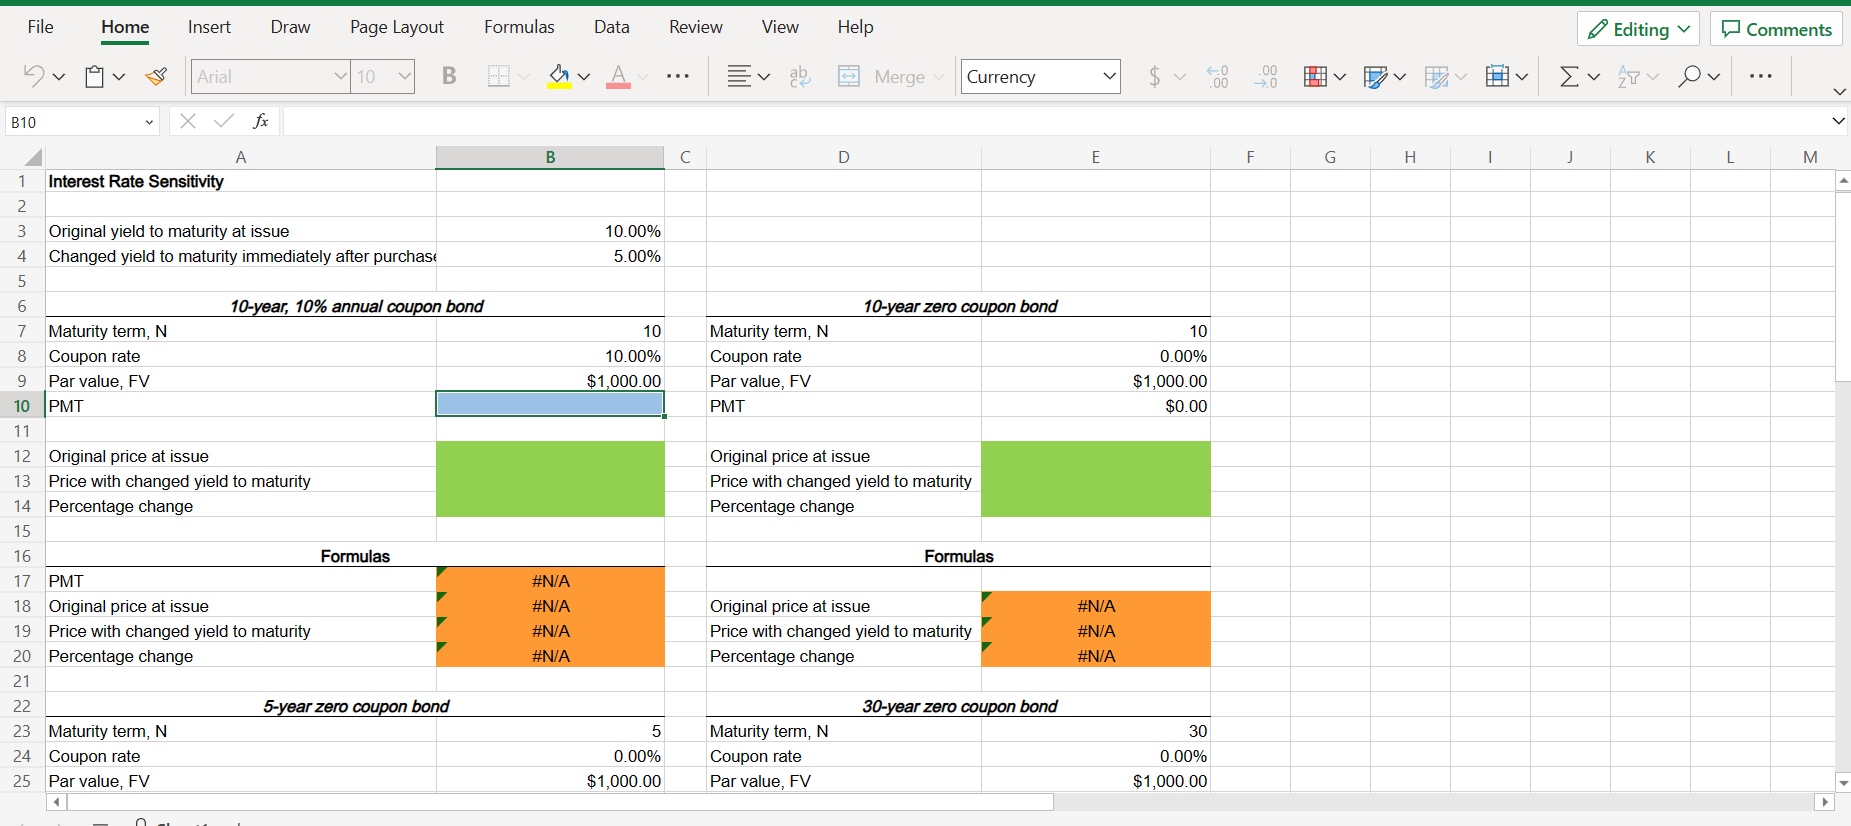Click the Select All corner triangle
1851x826 pixels.
pos(33,157)
